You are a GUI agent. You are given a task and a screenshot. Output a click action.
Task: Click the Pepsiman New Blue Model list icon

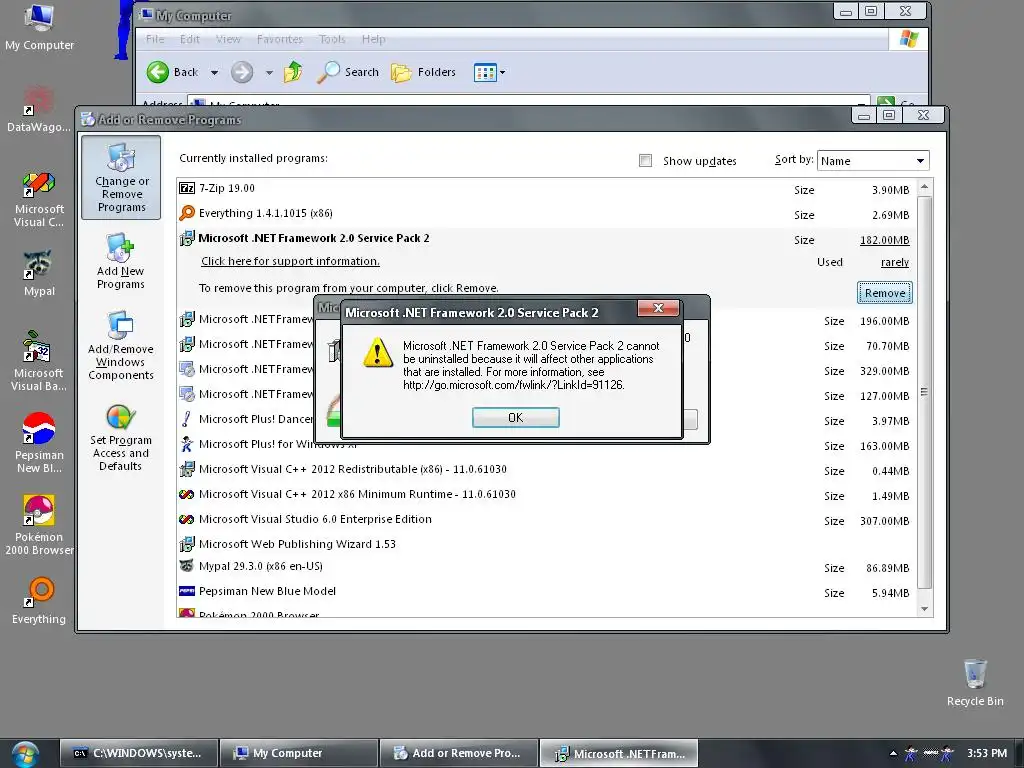[187, 591]
